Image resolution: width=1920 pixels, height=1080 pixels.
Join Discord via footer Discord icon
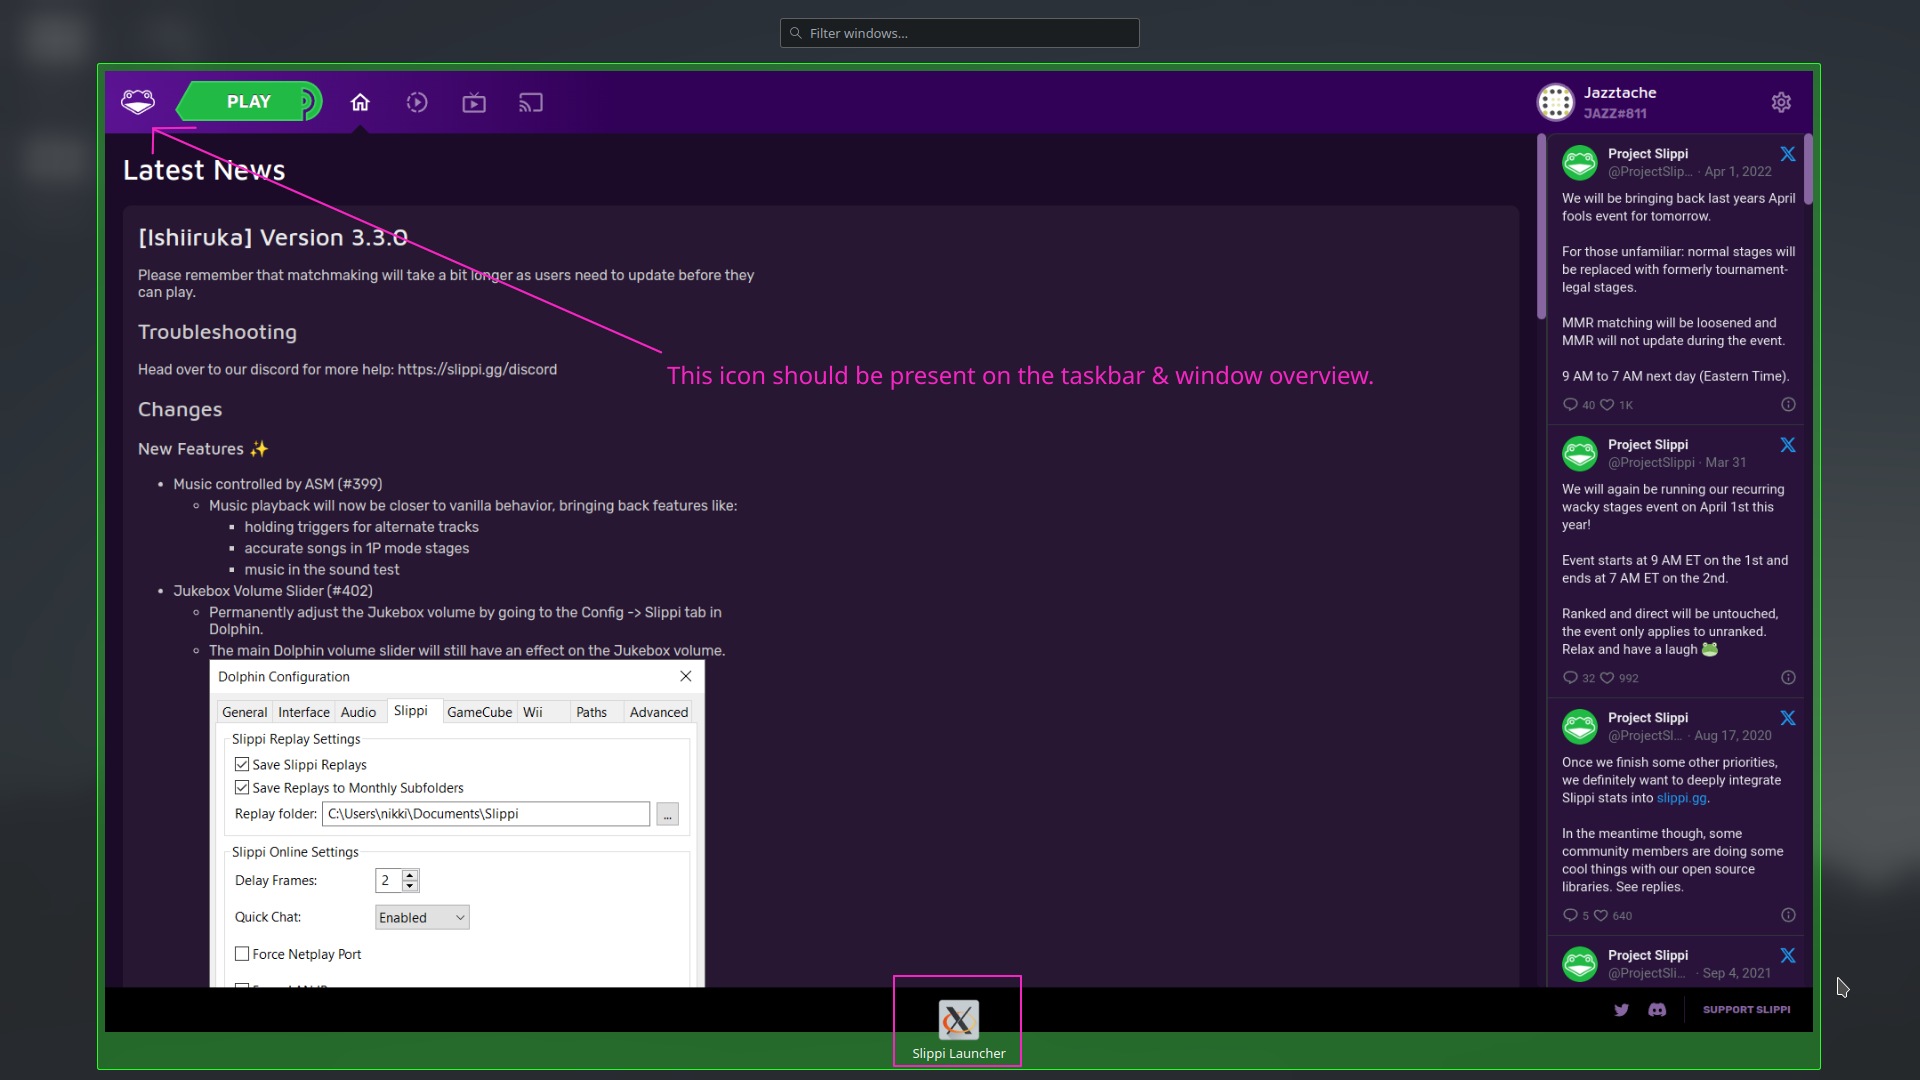[x=1657, y=1010]
